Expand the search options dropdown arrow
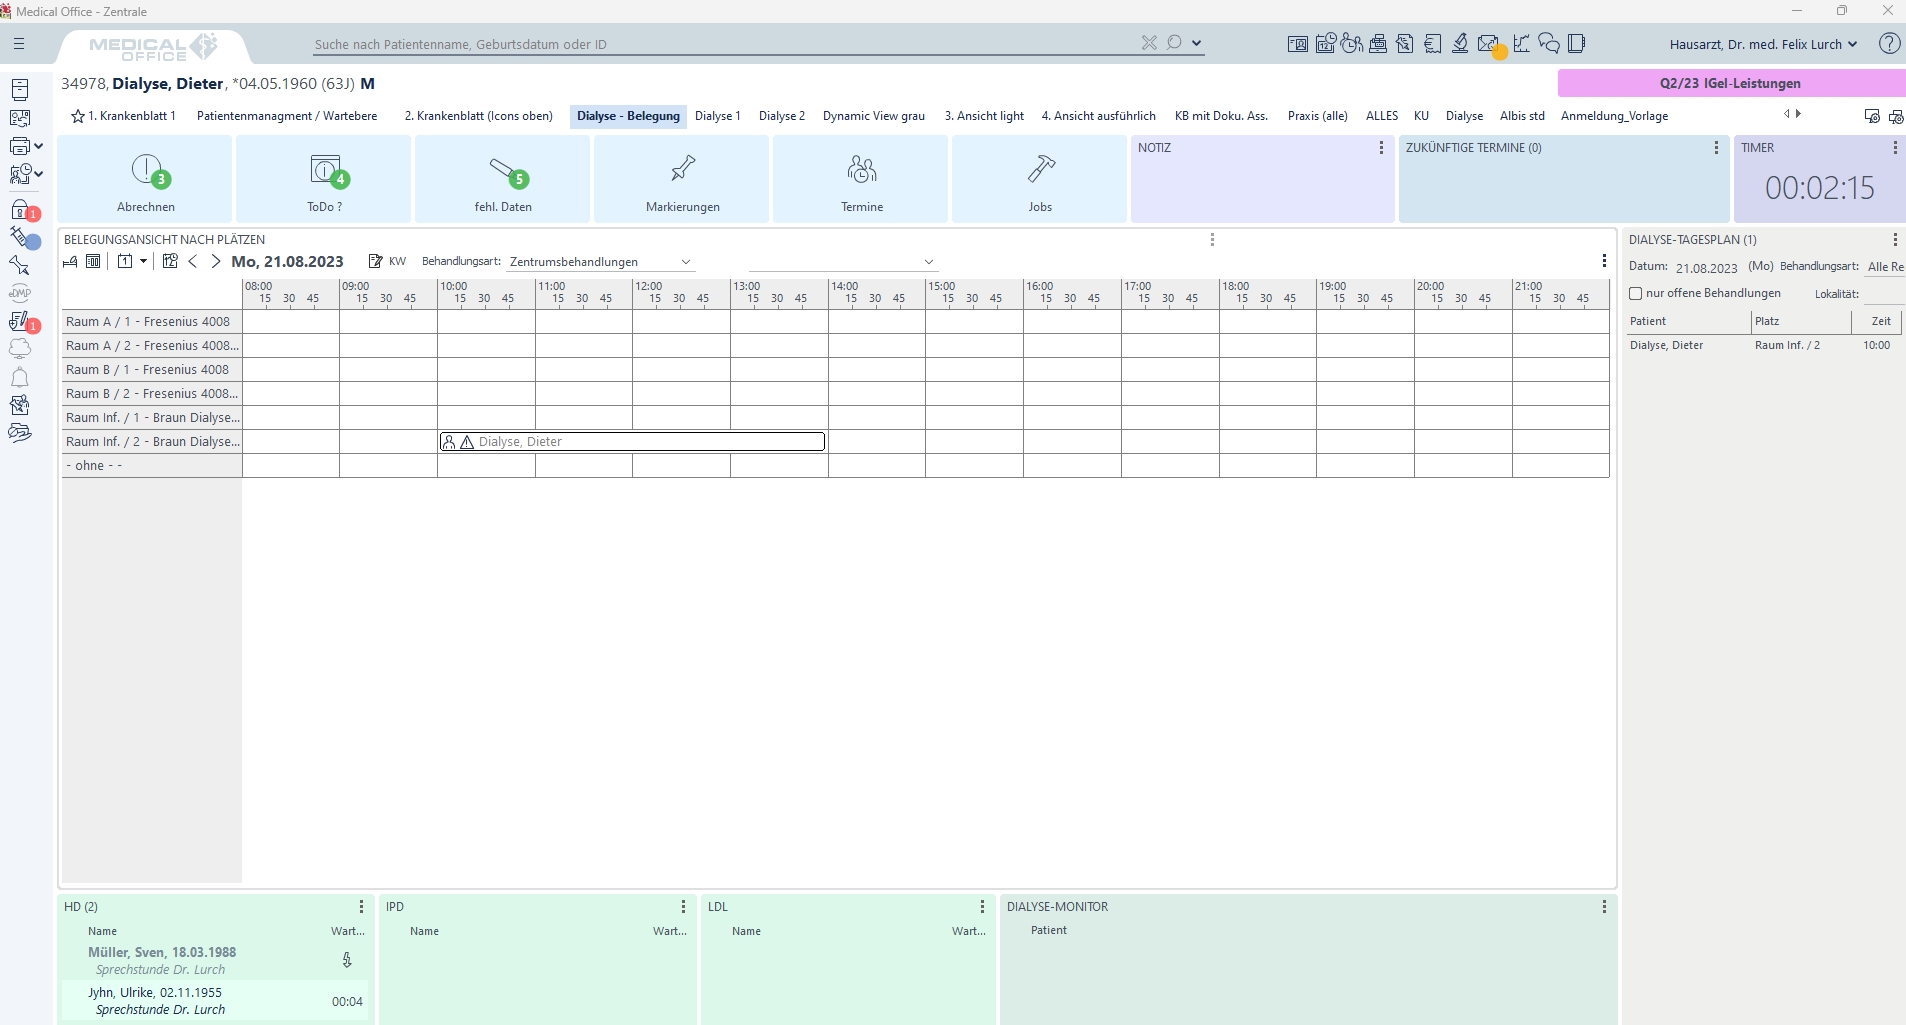The image size is (1906, 1025). pyautogui.click(x=1196, y=43)
